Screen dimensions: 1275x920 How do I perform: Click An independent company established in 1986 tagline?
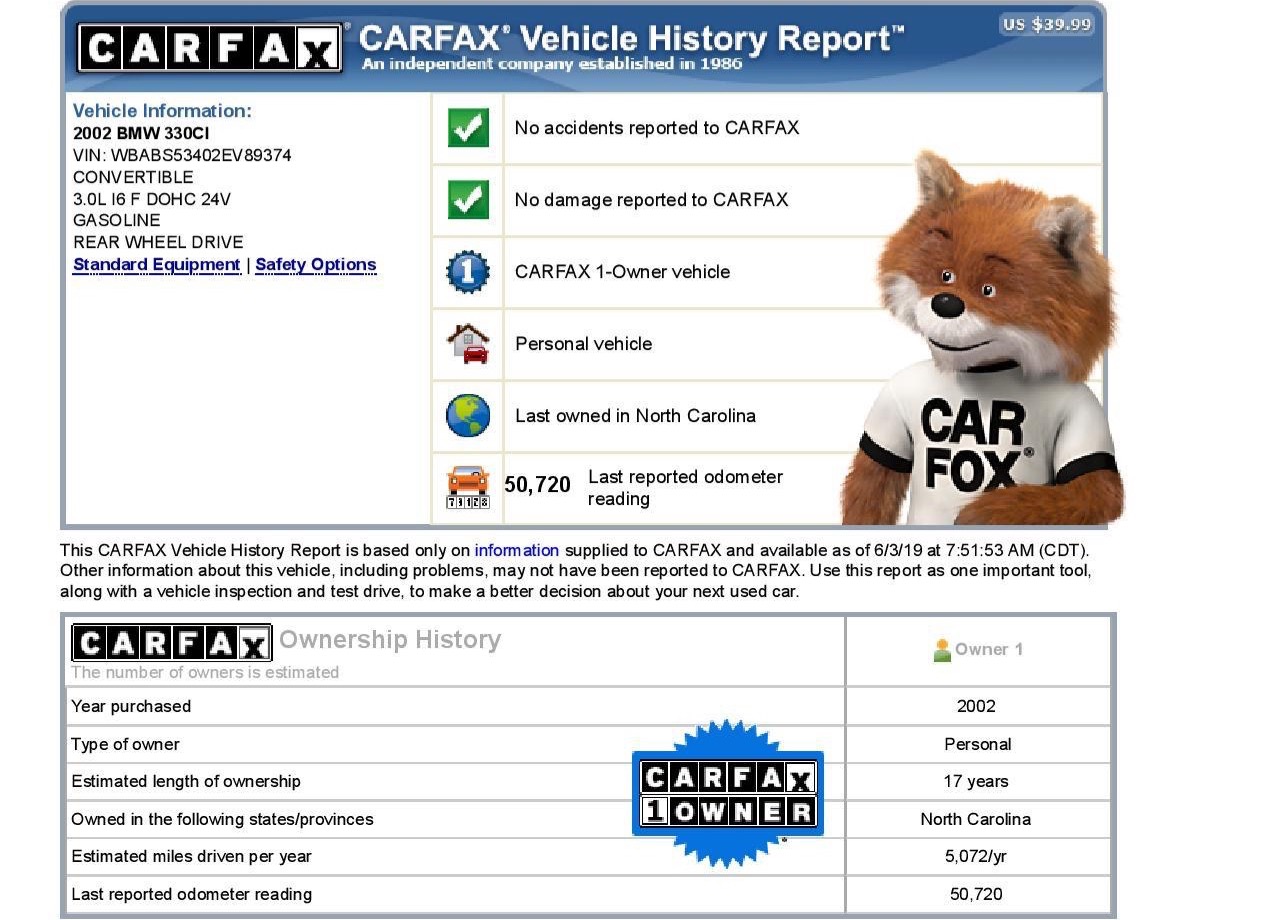click(552, 64)
